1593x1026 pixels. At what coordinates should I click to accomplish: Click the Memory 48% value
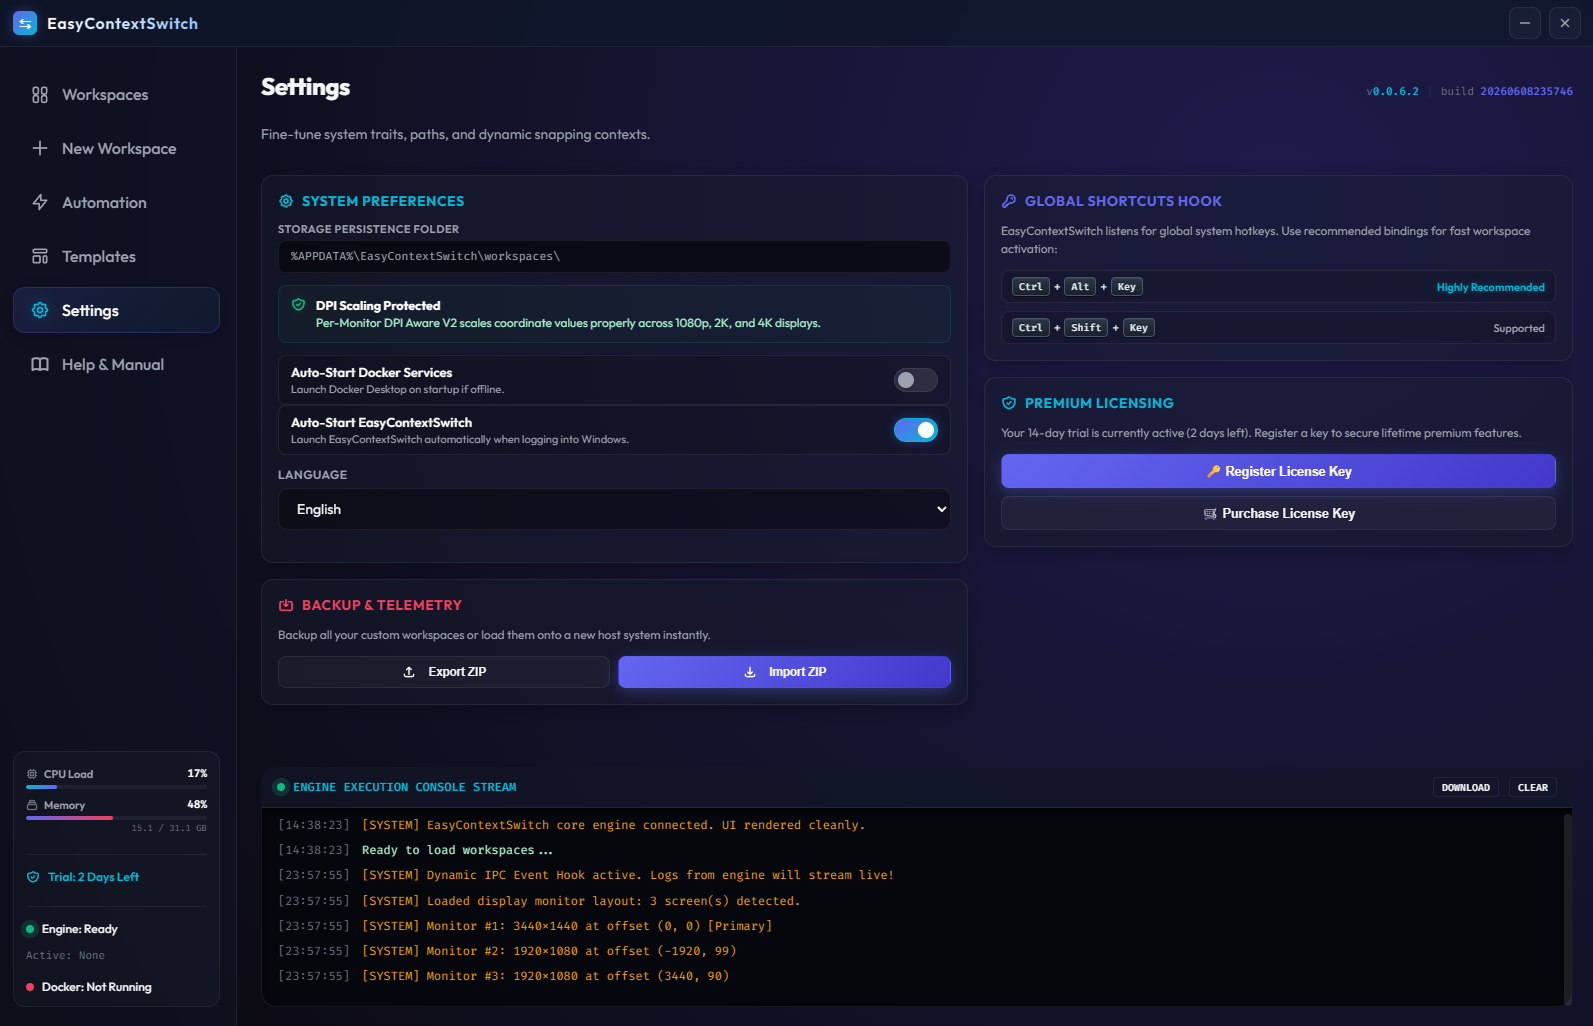[x=197, y=805]
